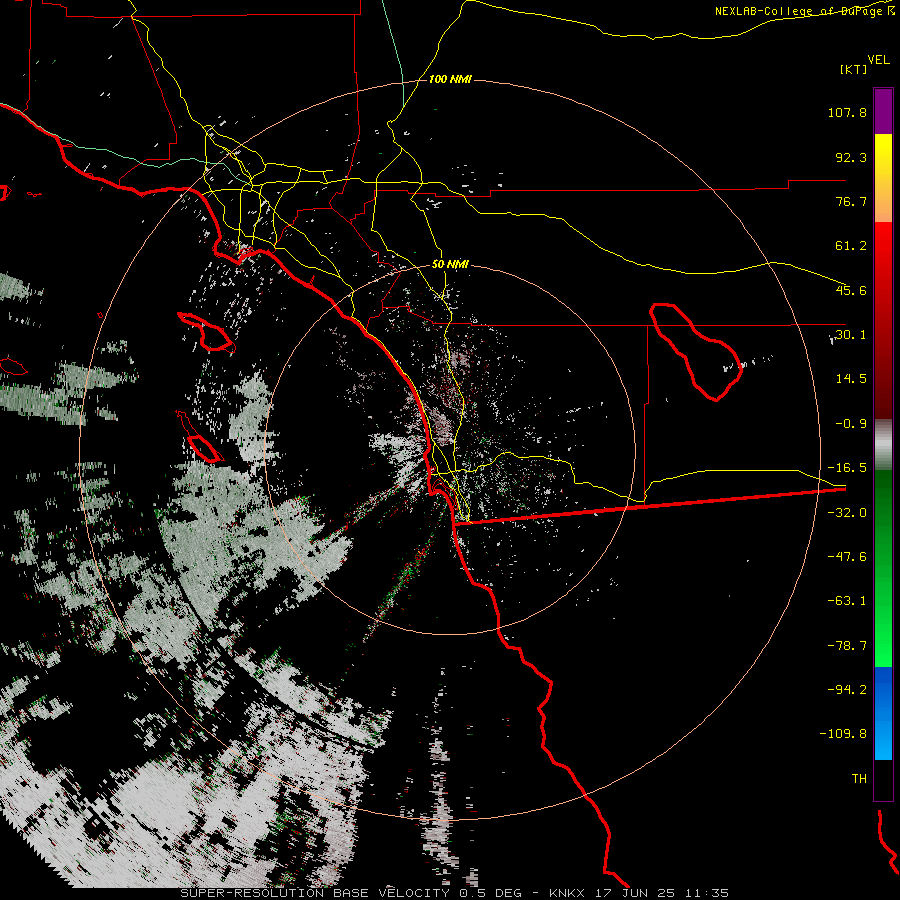Pick the black TH band of the scale
This screenshot has height=900, width=900.
pyautogui.click(x=883, y=780)
